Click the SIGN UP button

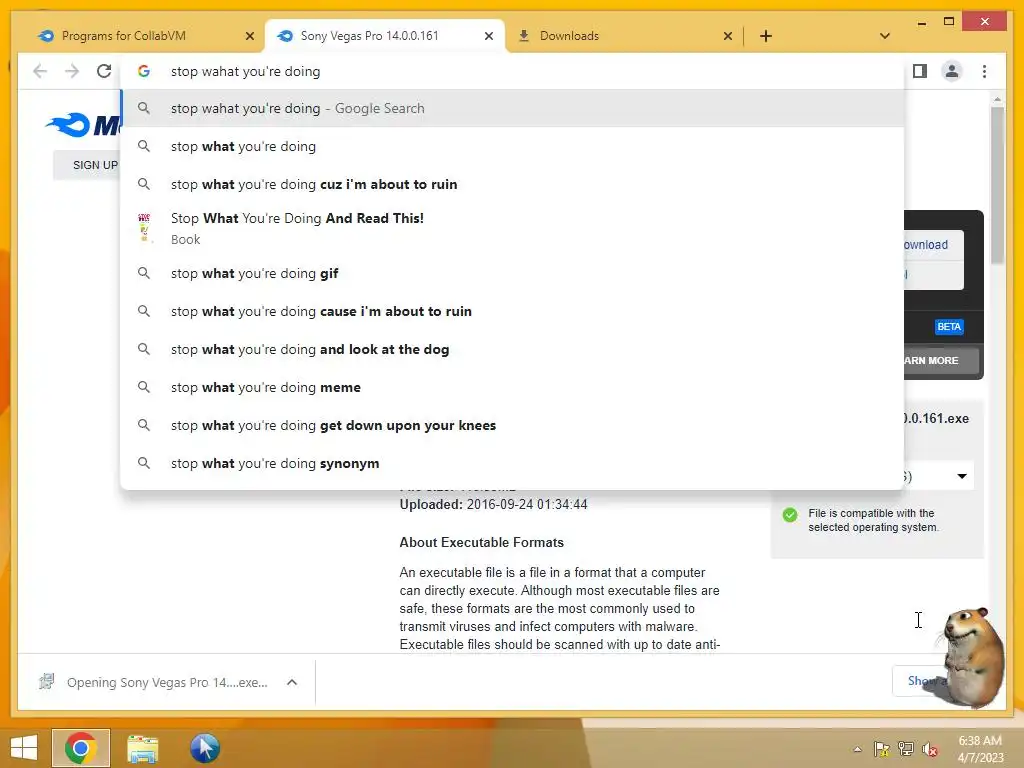point(87,165)
